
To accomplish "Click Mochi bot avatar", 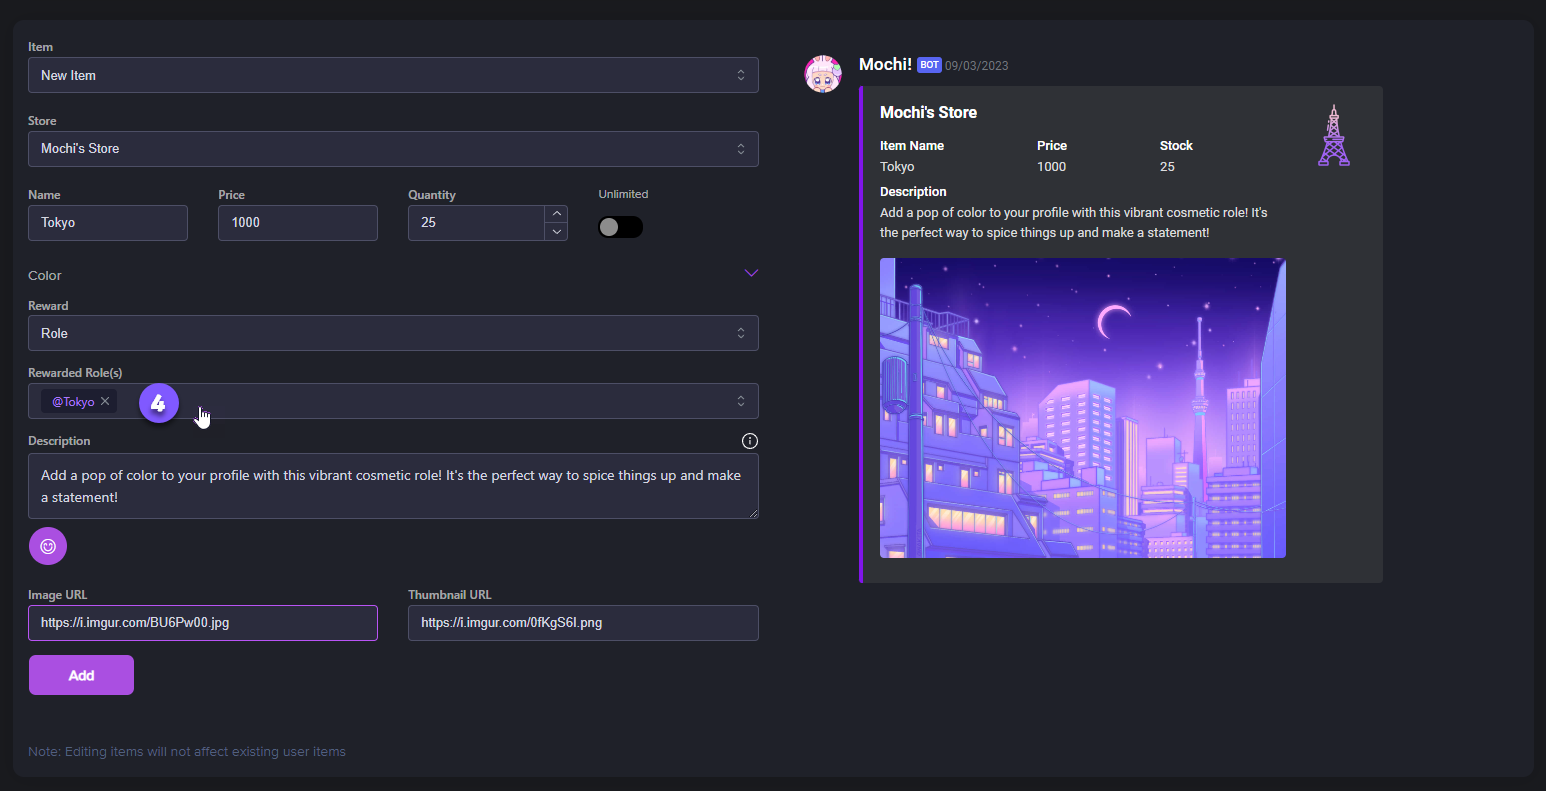I will 823,75.
